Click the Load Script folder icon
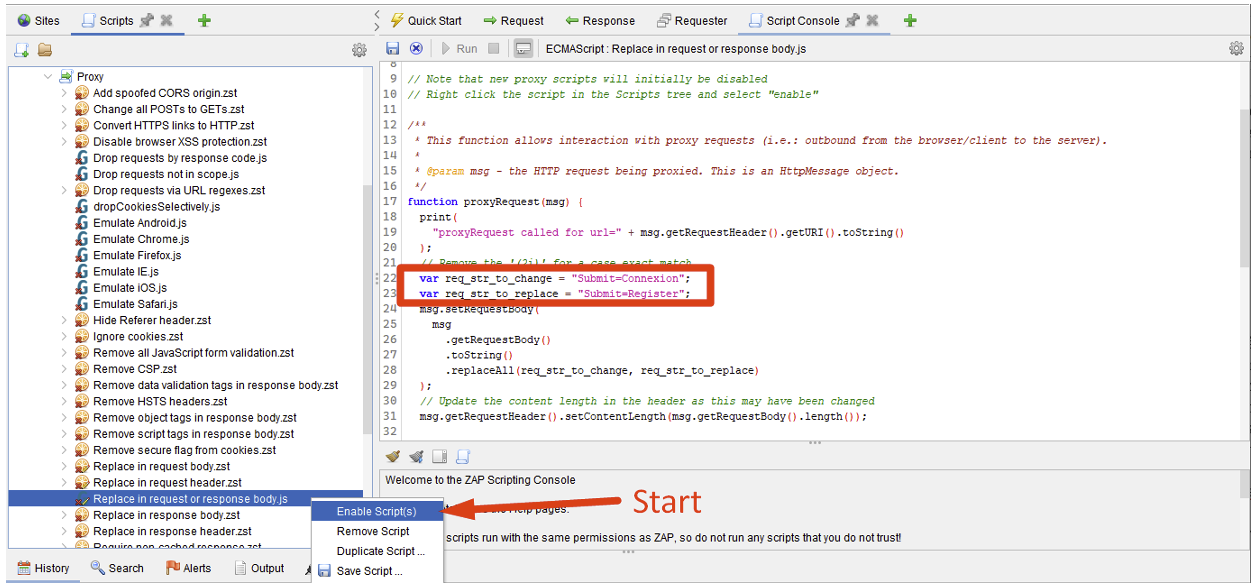 pos(45,50)
